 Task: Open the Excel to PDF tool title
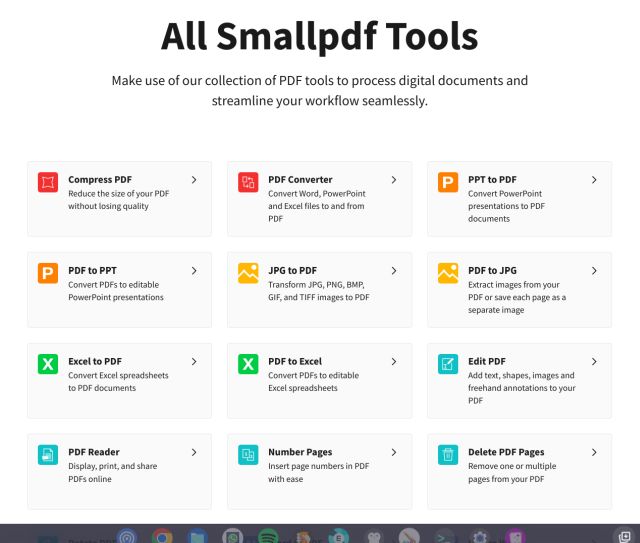point(95,362)
